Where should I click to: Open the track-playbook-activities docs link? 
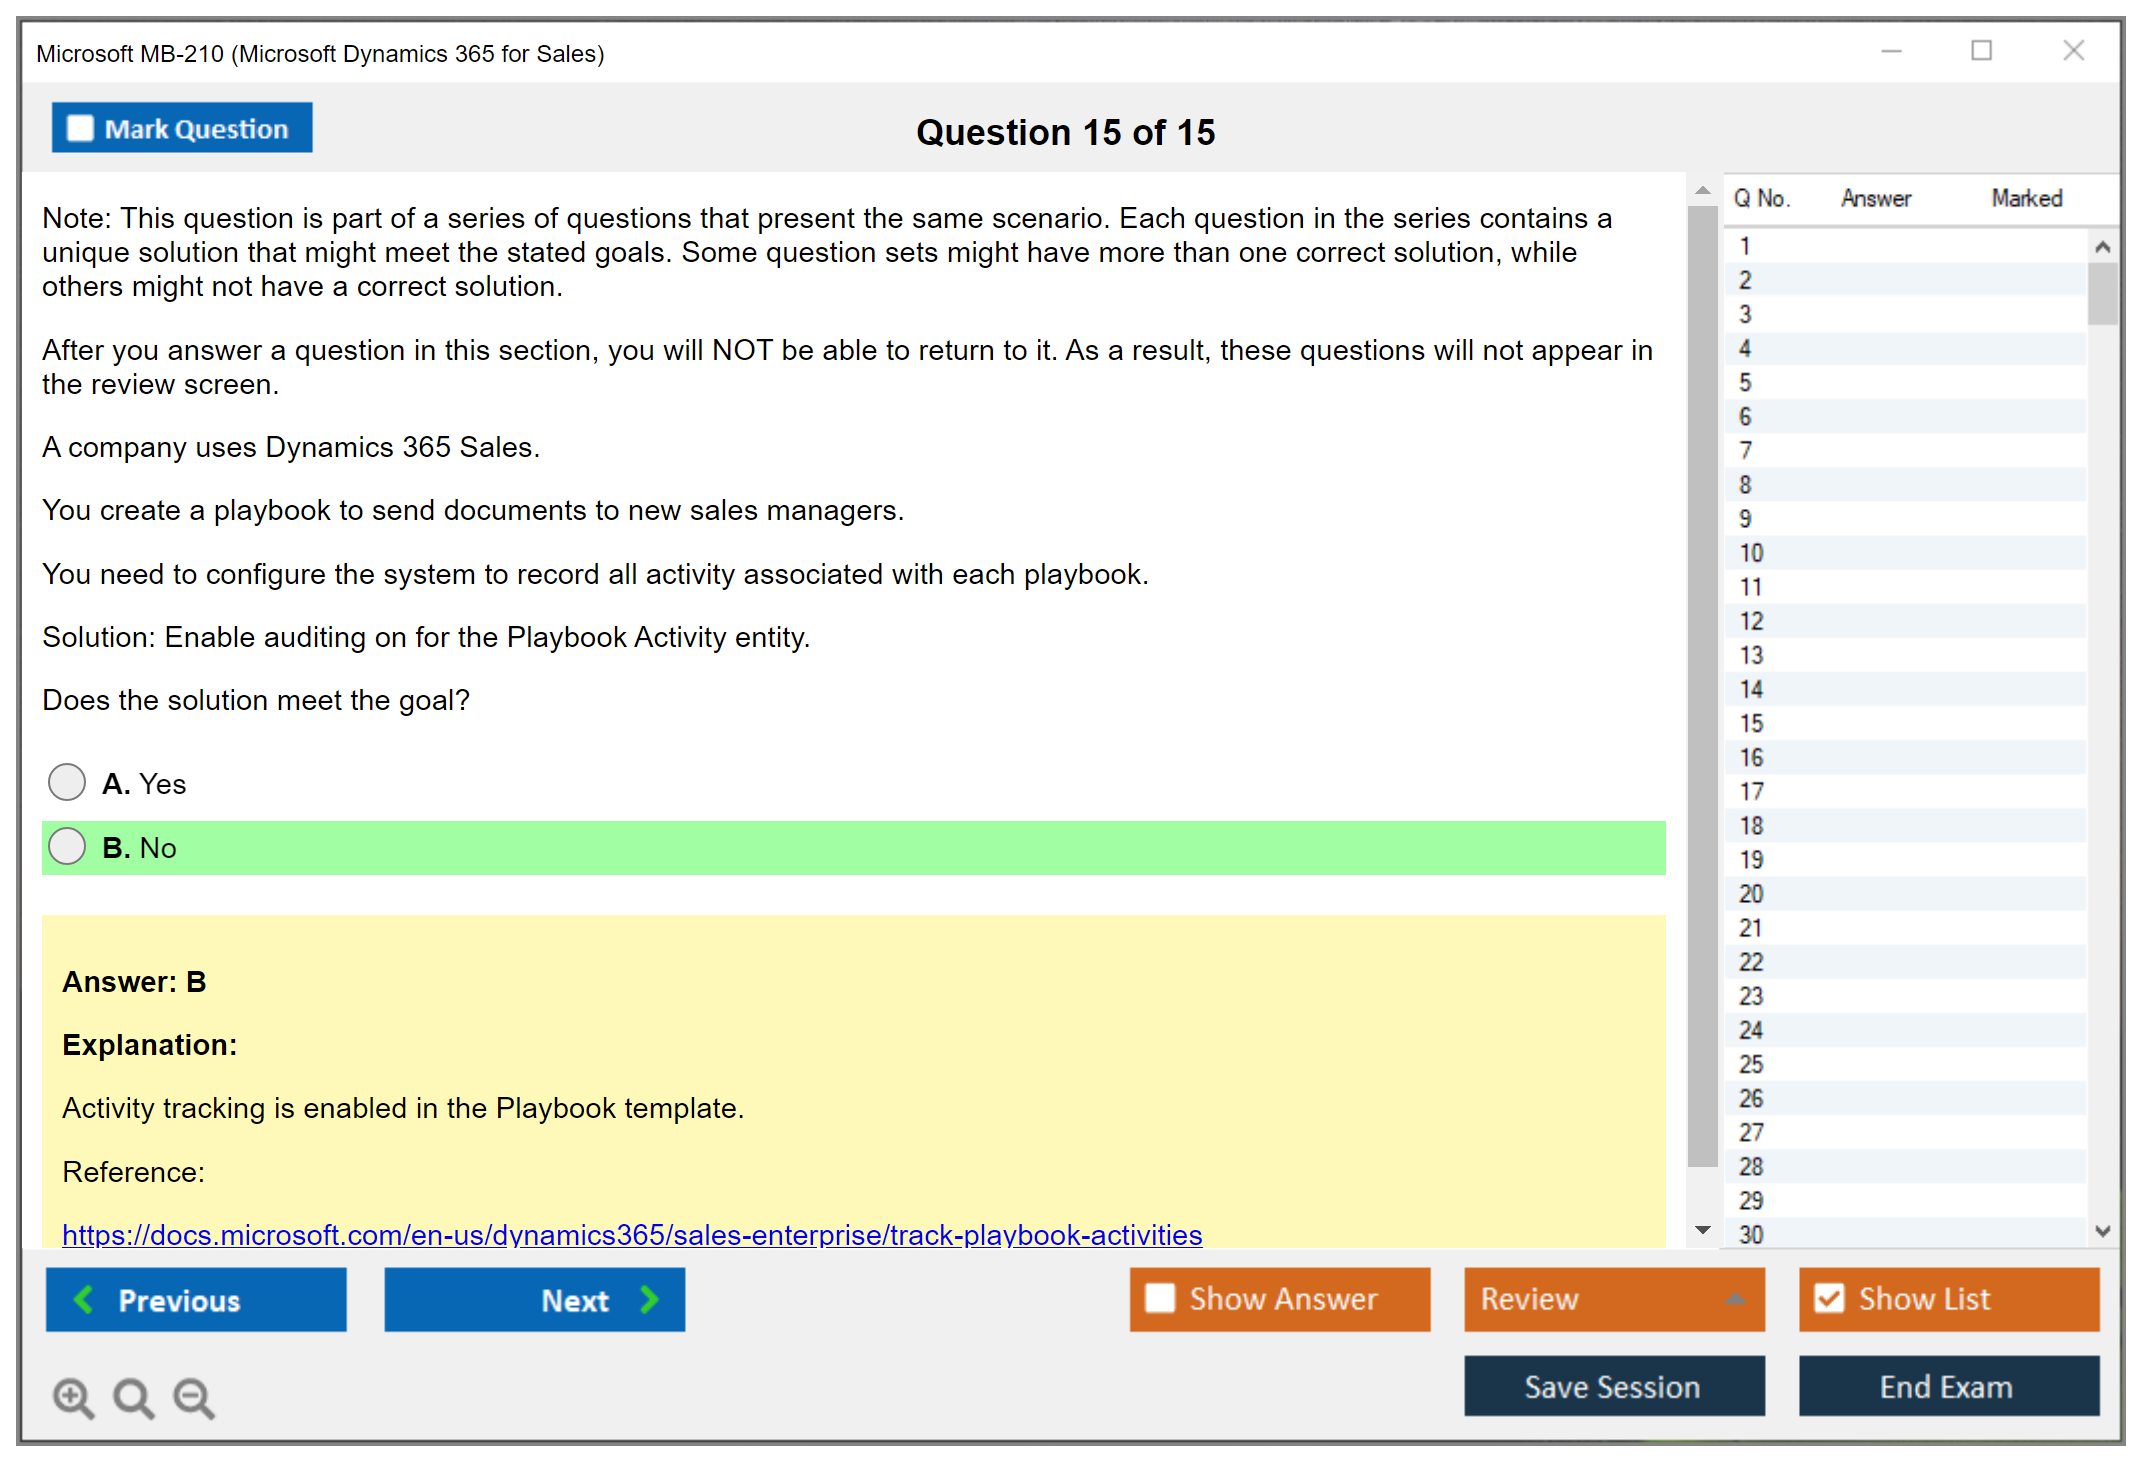[631, 1234]
